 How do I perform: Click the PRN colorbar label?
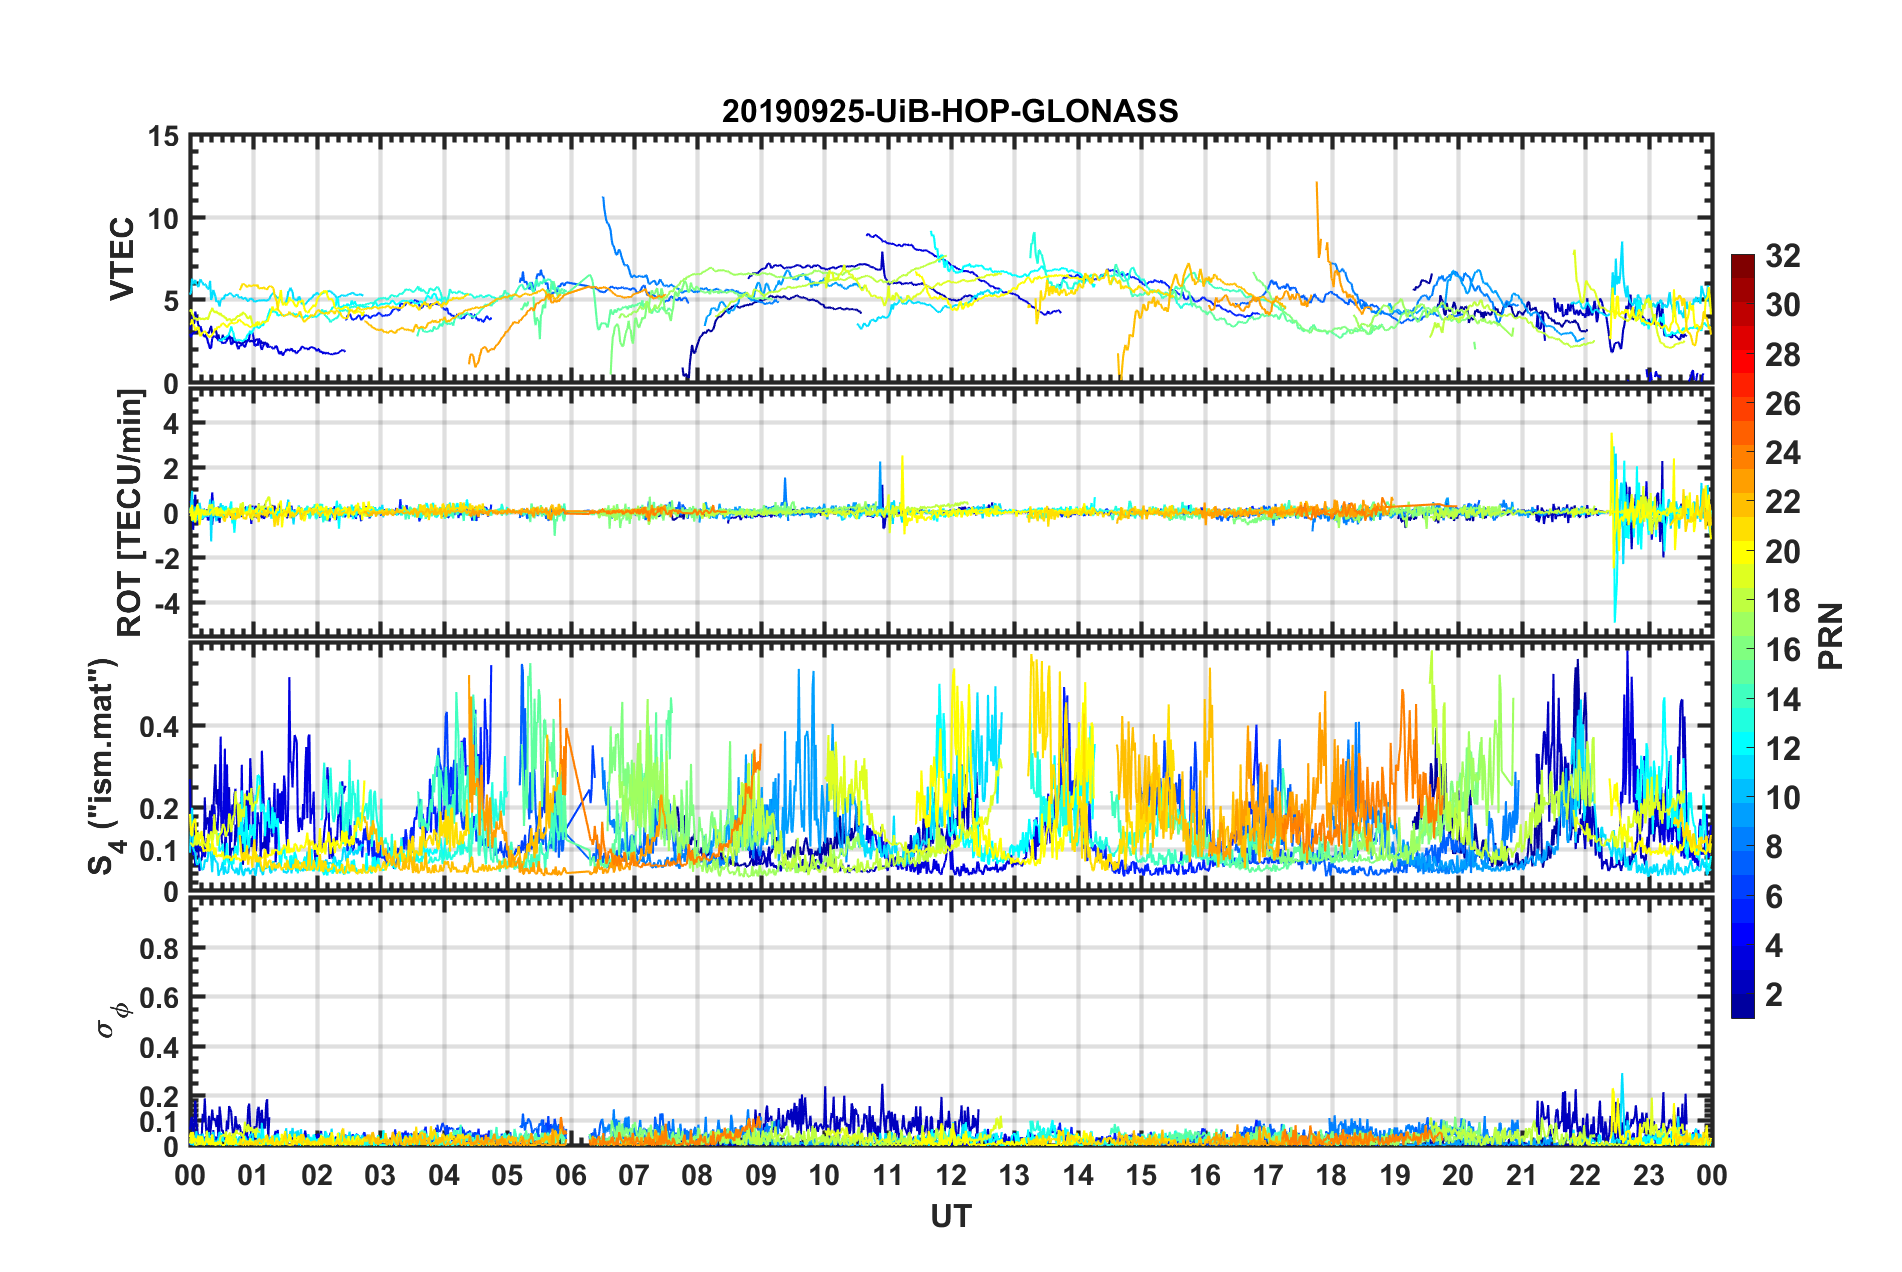tap(1831, 636)
